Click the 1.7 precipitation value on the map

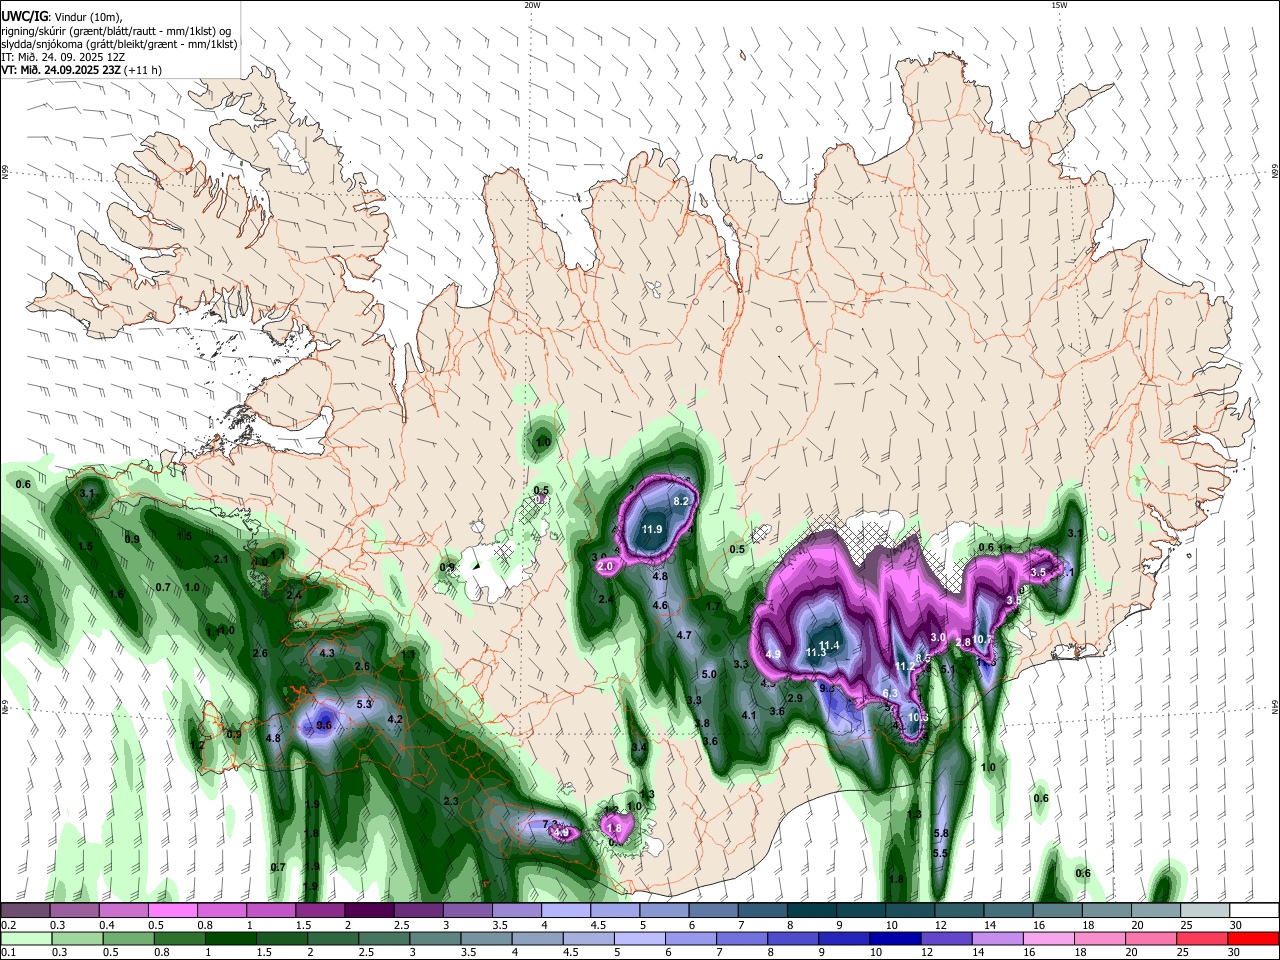pyautogui.click(x=713, y=606)
